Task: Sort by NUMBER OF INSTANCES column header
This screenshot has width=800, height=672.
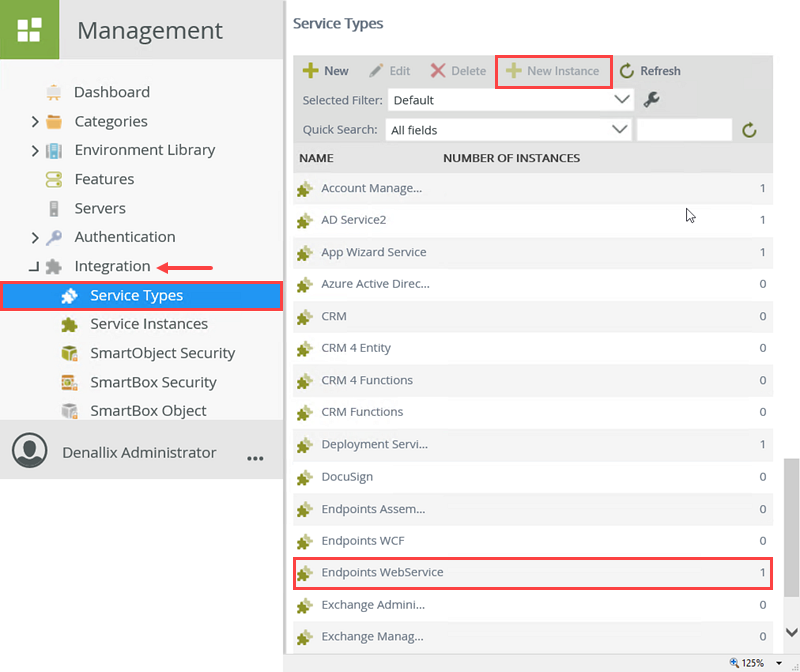Action: pos(511,158)
